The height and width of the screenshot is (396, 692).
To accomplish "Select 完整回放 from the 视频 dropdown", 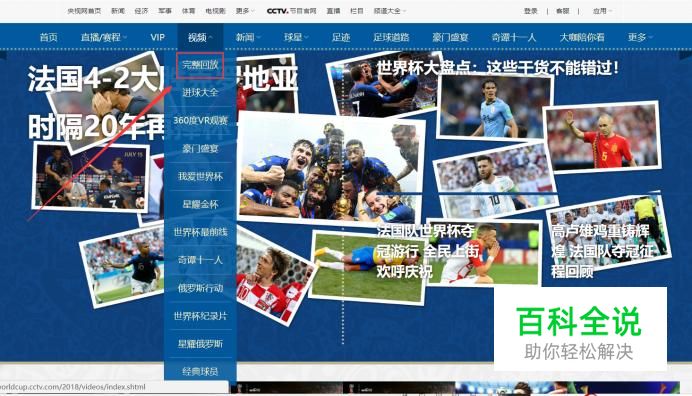I will [200, 65].
